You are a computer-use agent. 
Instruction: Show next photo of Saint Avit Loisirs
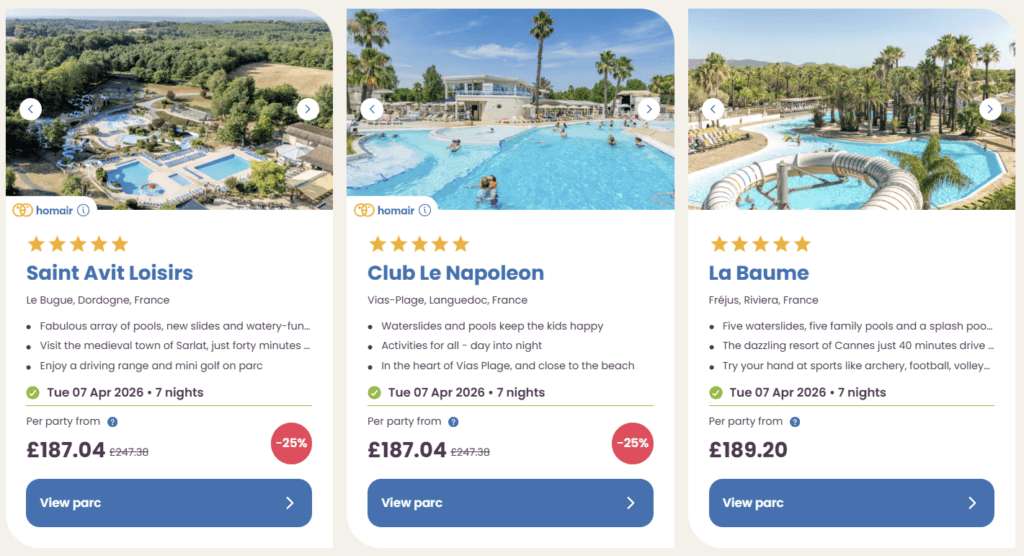pyautogui.click(x=308, y=109)
